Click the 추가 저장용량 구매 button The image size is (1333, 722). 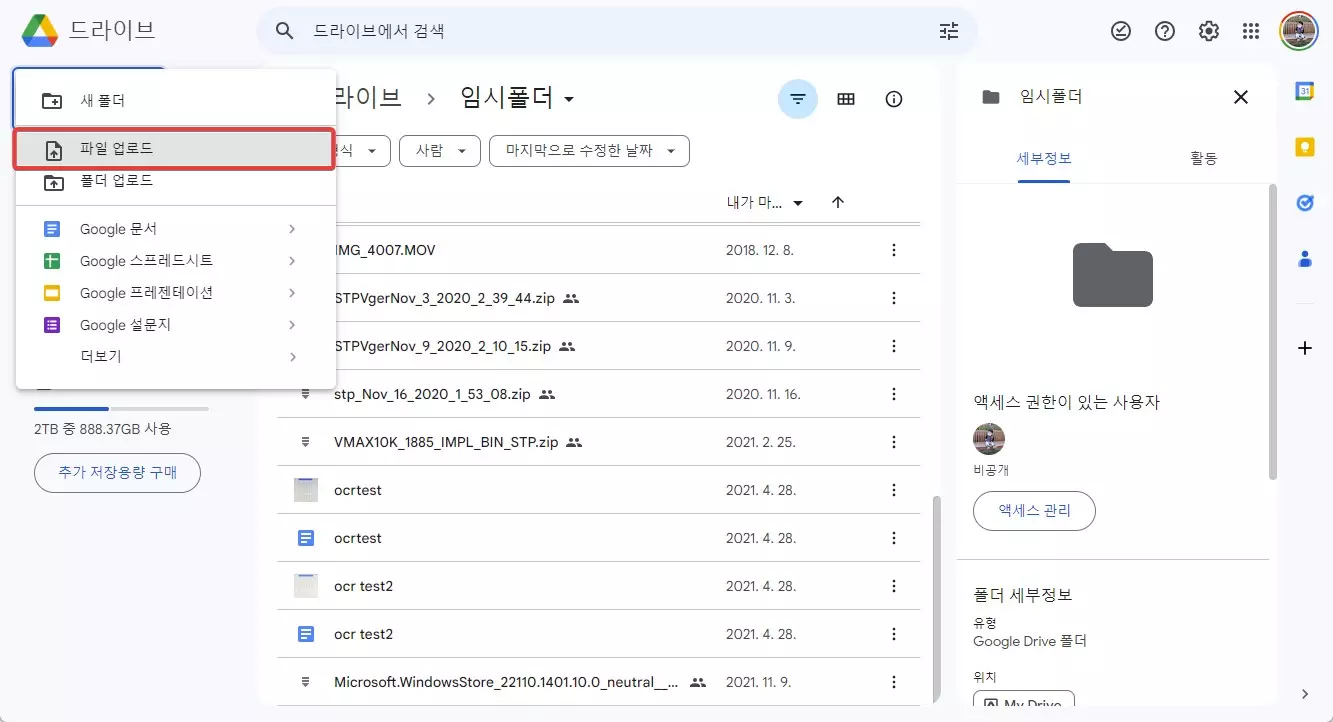click(x=117, y=472)
